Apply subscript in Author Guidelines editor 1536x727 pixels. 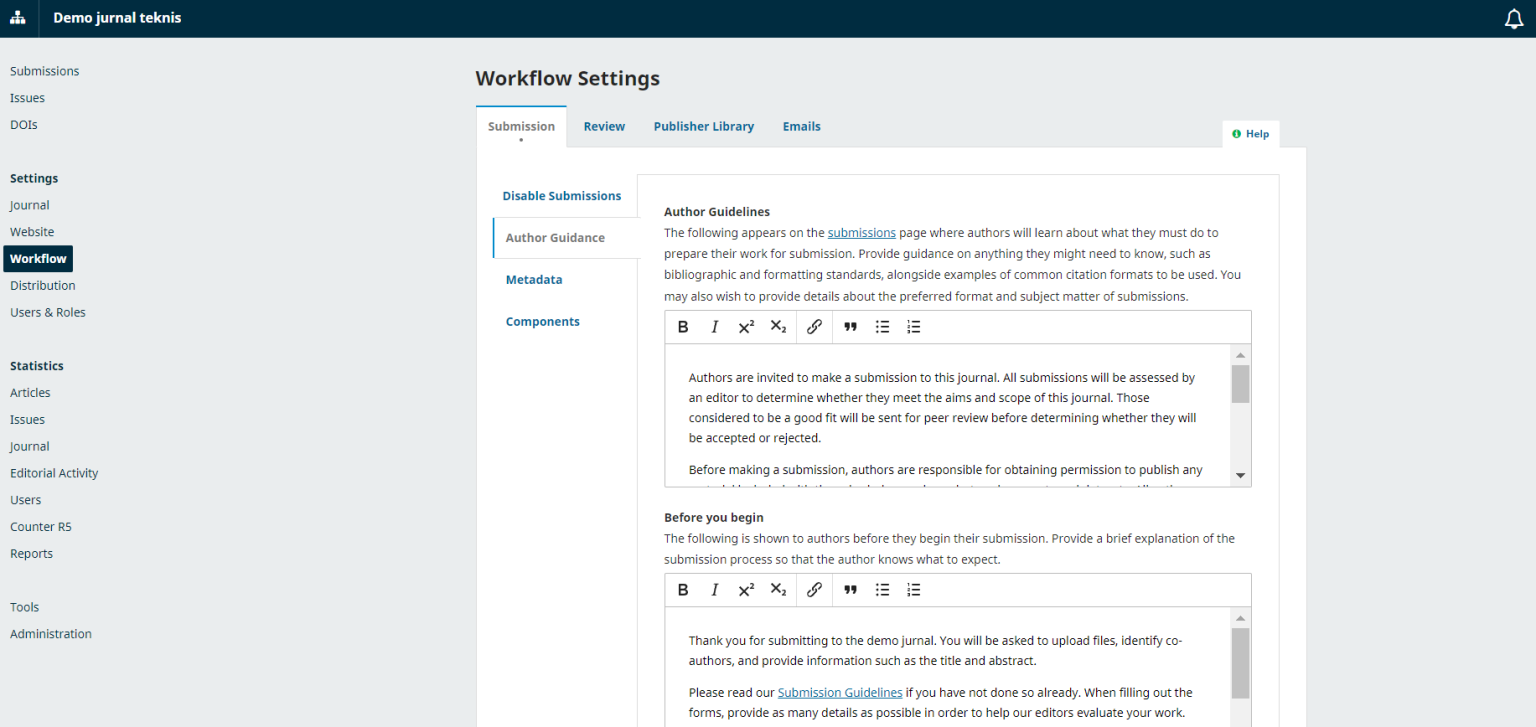point(778,327)
